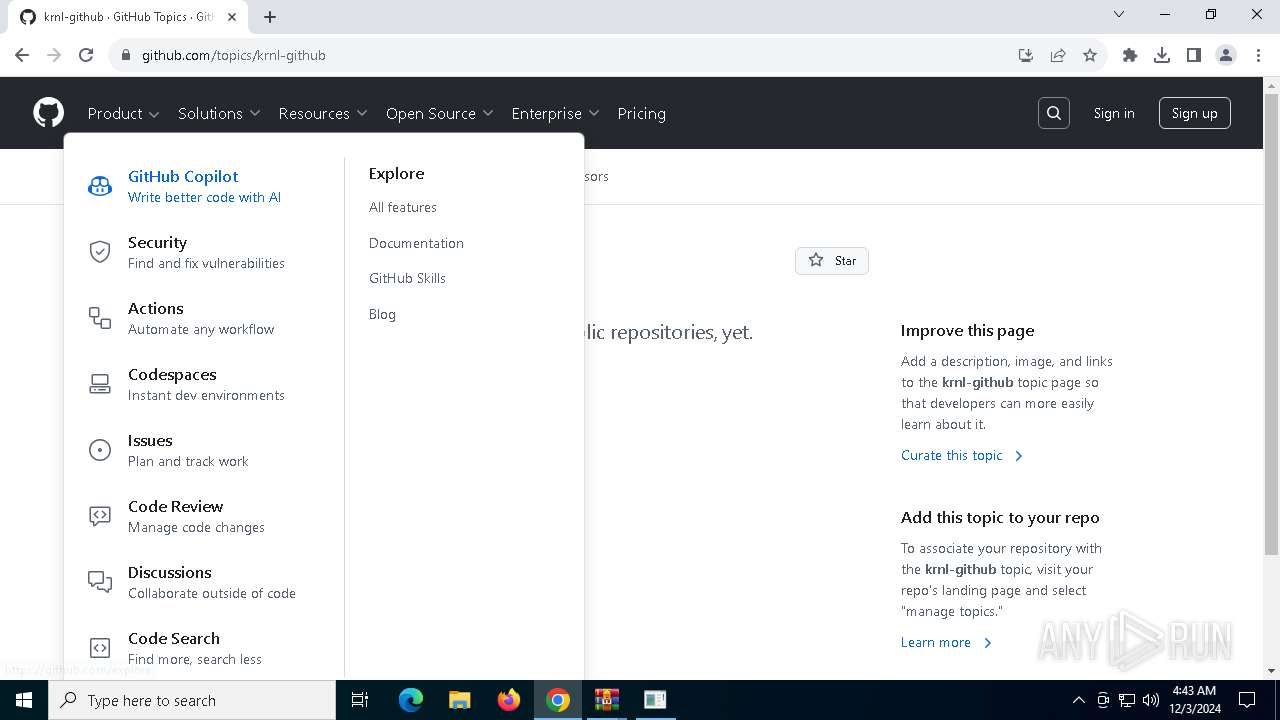Open Chrome downloads tray icon
Image resolution: width=1280 pixels, height=720 pixels.
[1162, 55]
